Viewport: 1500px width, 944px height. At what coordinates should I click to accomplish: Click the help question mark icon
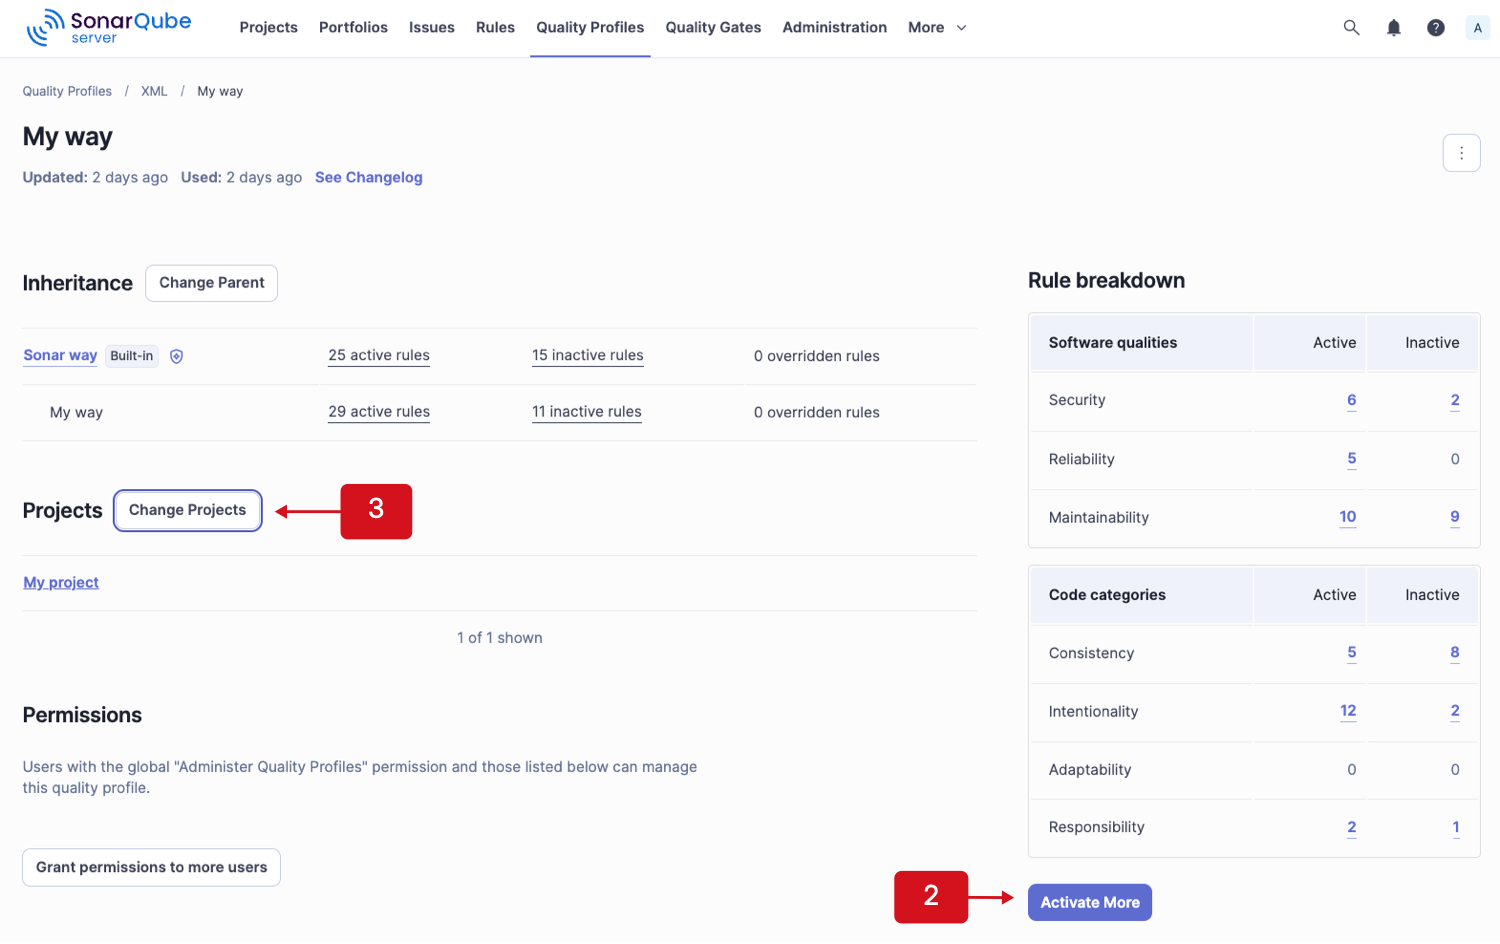click(1436, 27)
